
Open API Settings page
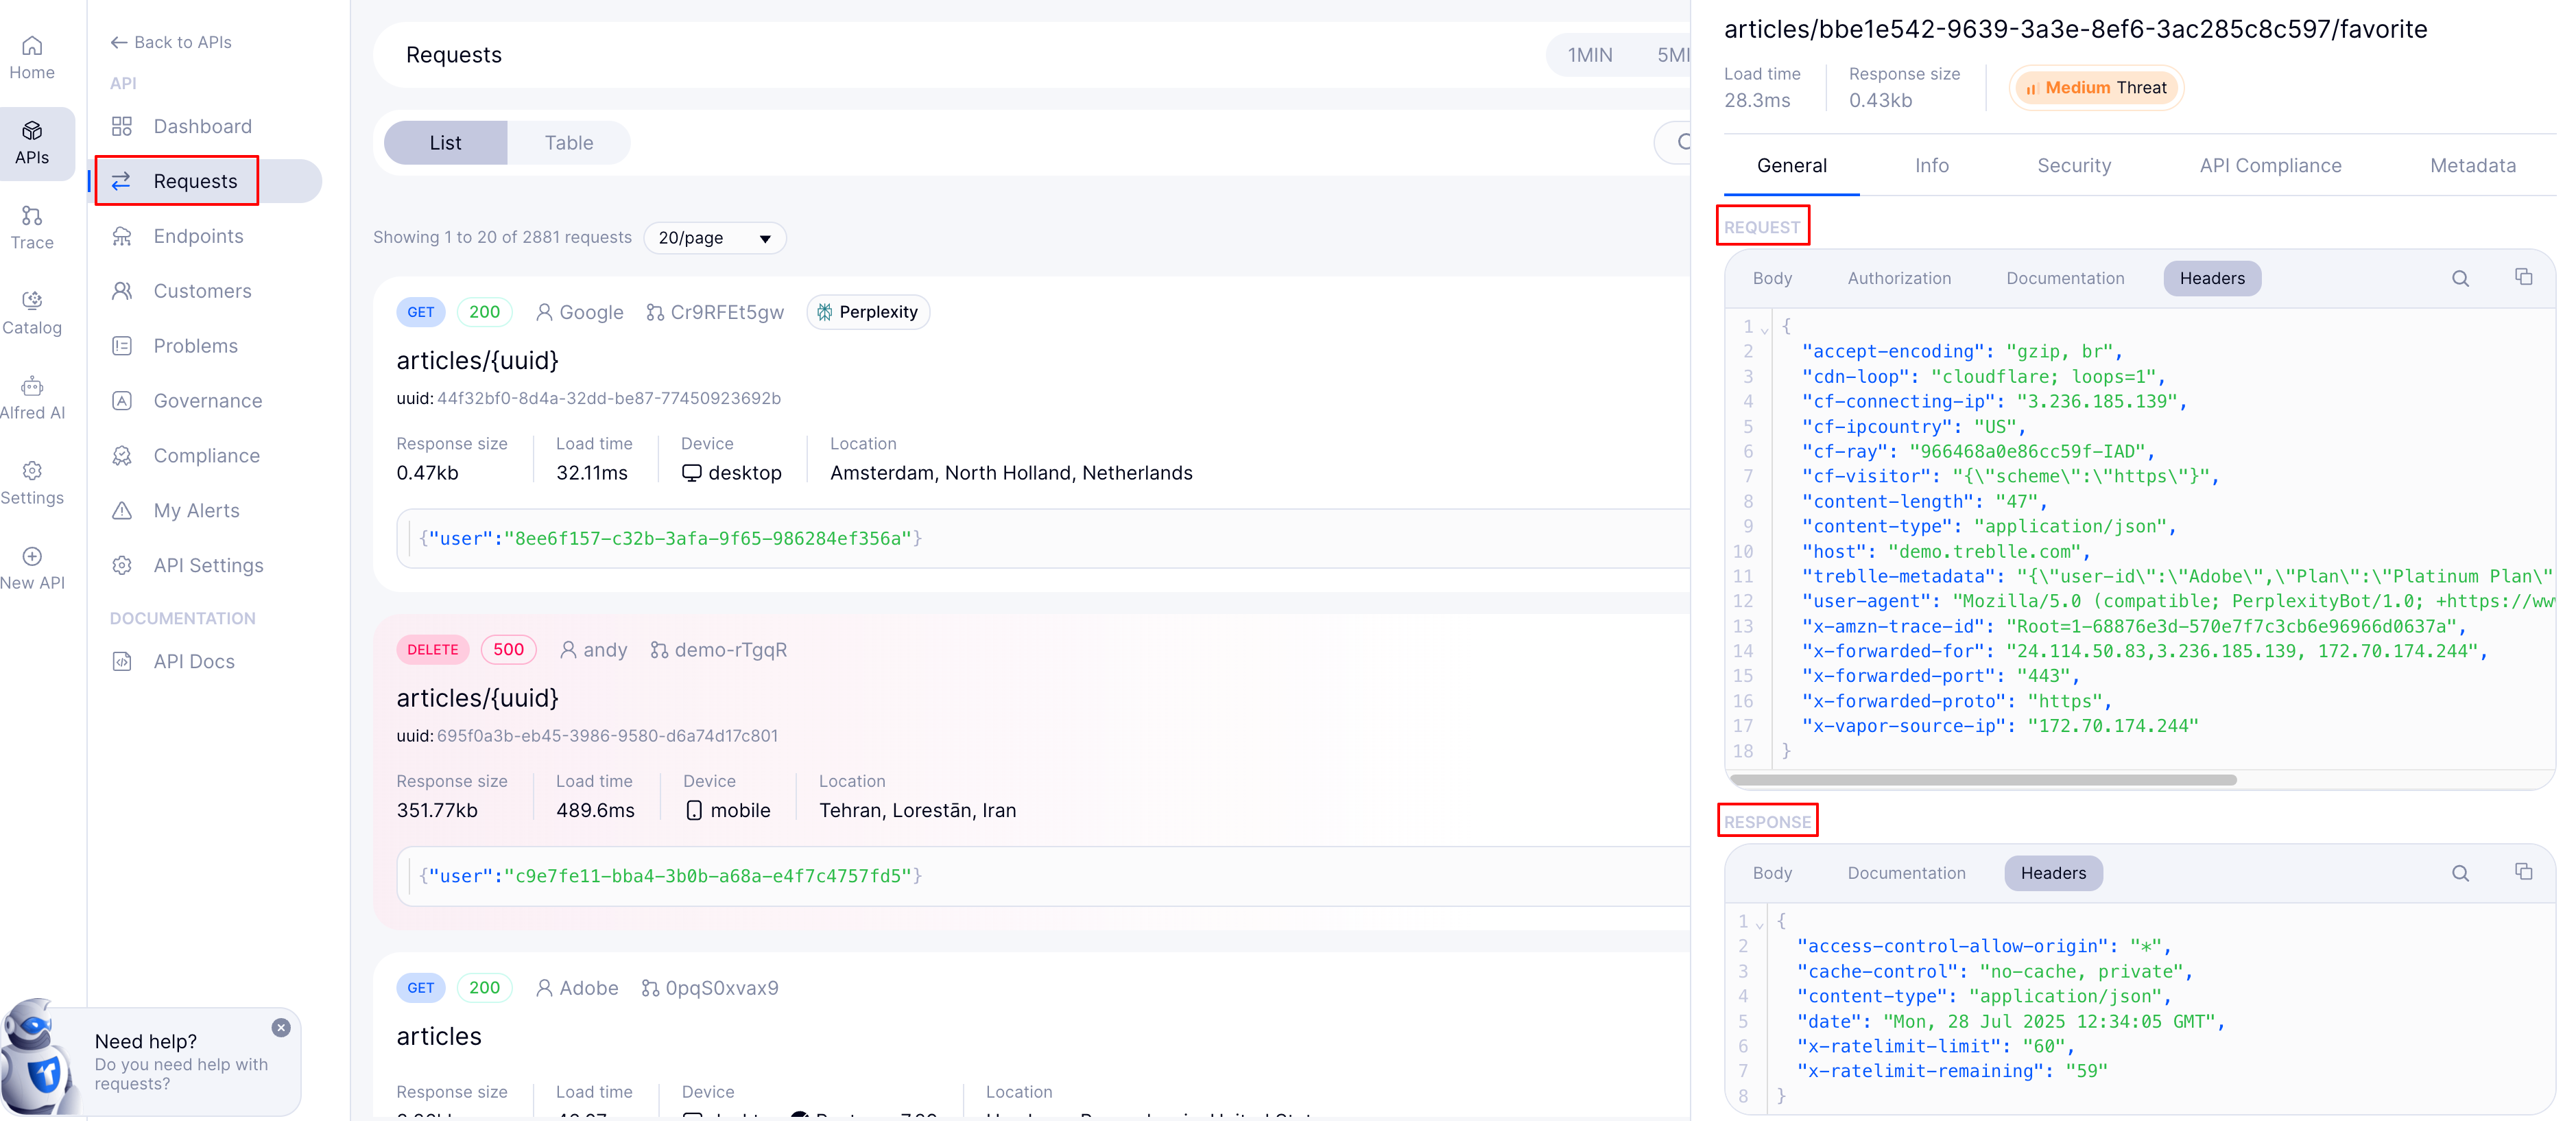(x=208, y=566)
